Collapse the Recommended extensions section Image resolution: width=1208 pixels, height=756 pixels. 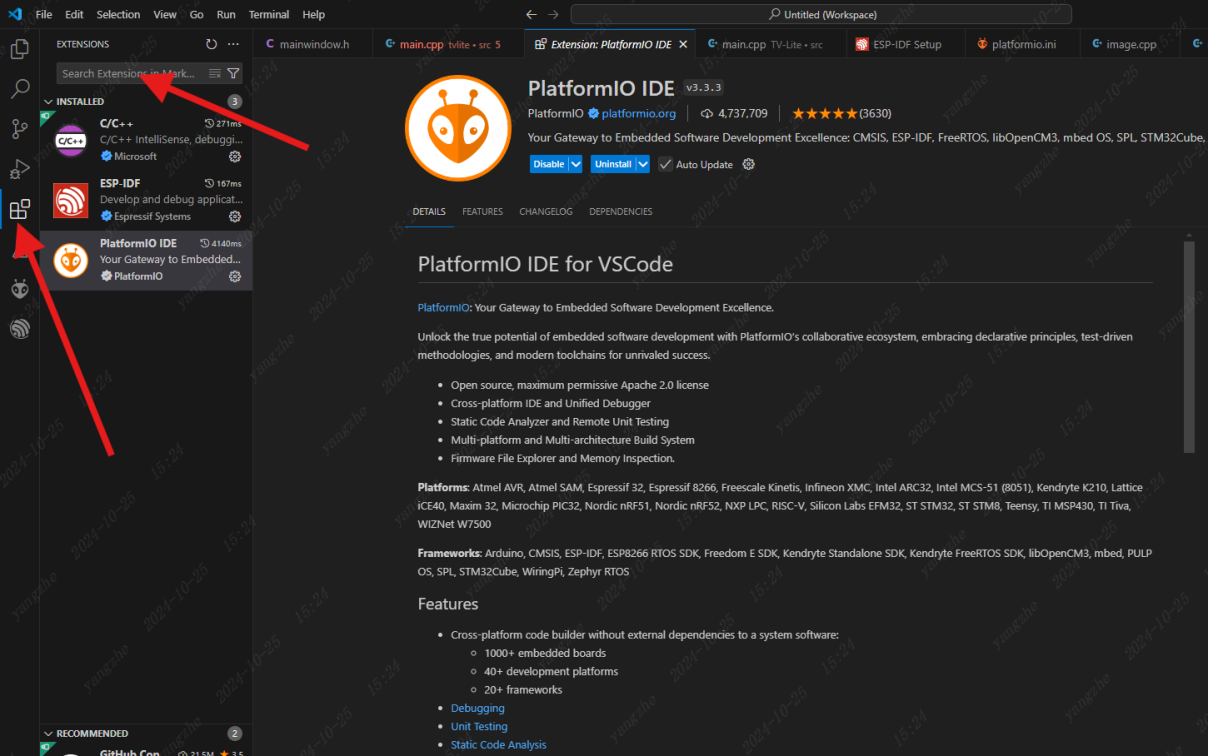tap(48, 733)
